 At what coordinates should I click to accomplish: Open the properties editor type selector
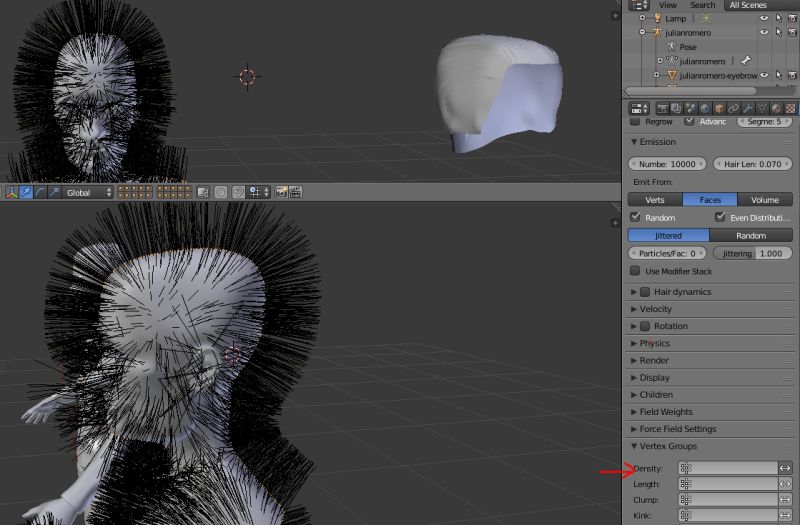pos(639,108)
